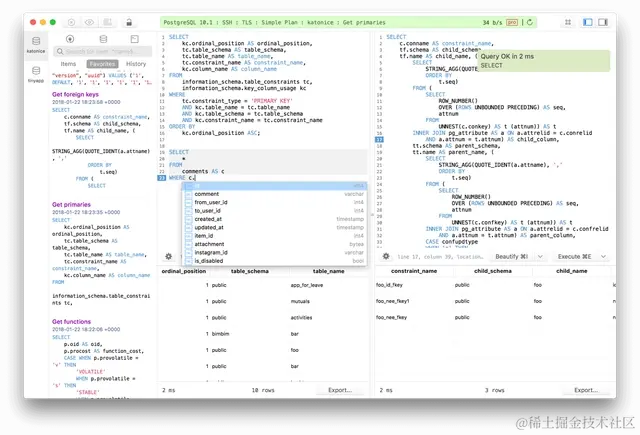This screenshot has height=435, width=640.
Task: Click the refresh icon in connection bar
Action: (530, 22)
